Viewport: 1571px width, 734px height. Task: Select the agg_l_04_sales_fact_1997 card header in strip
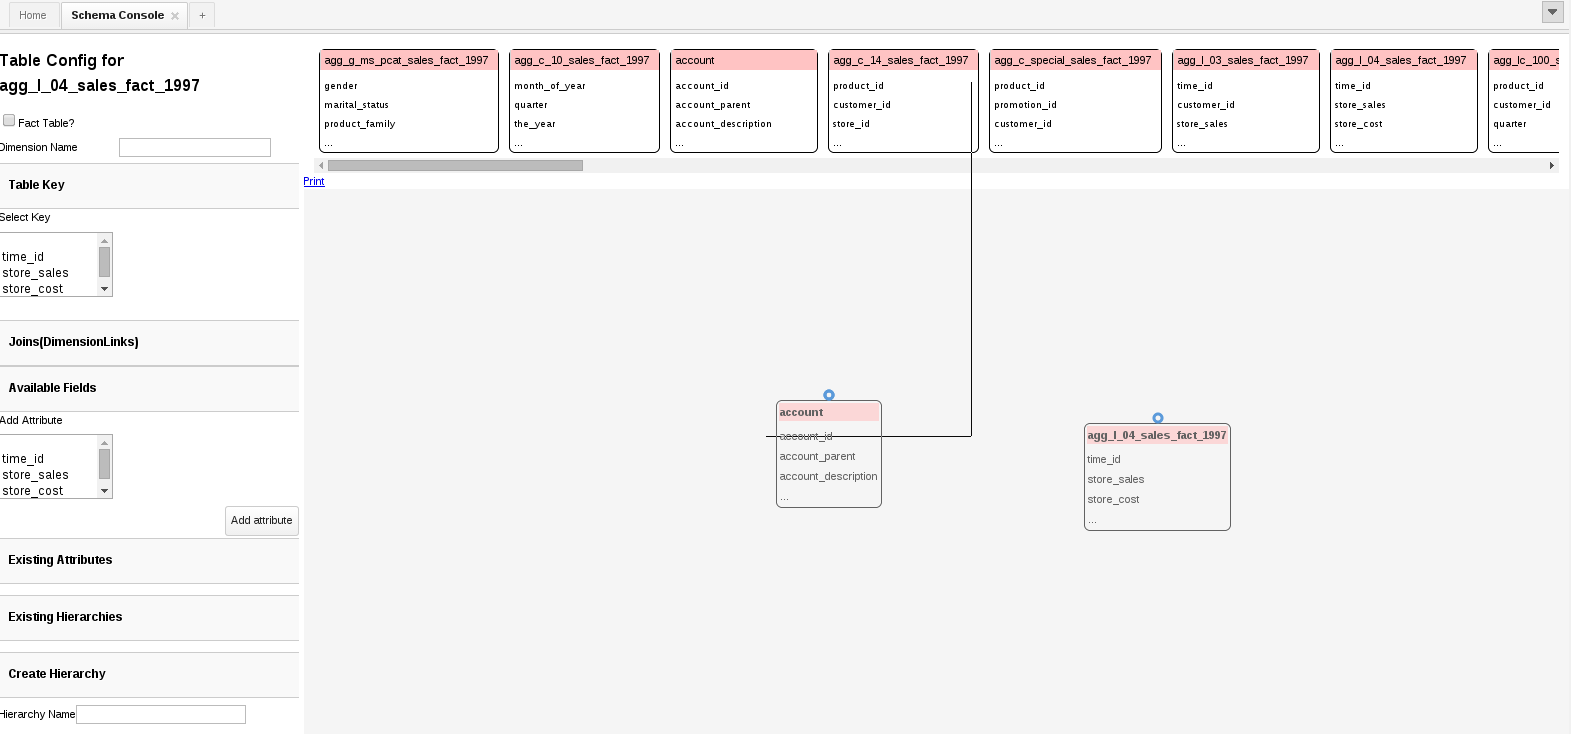pyautogui.click(x=1404, y=60)
